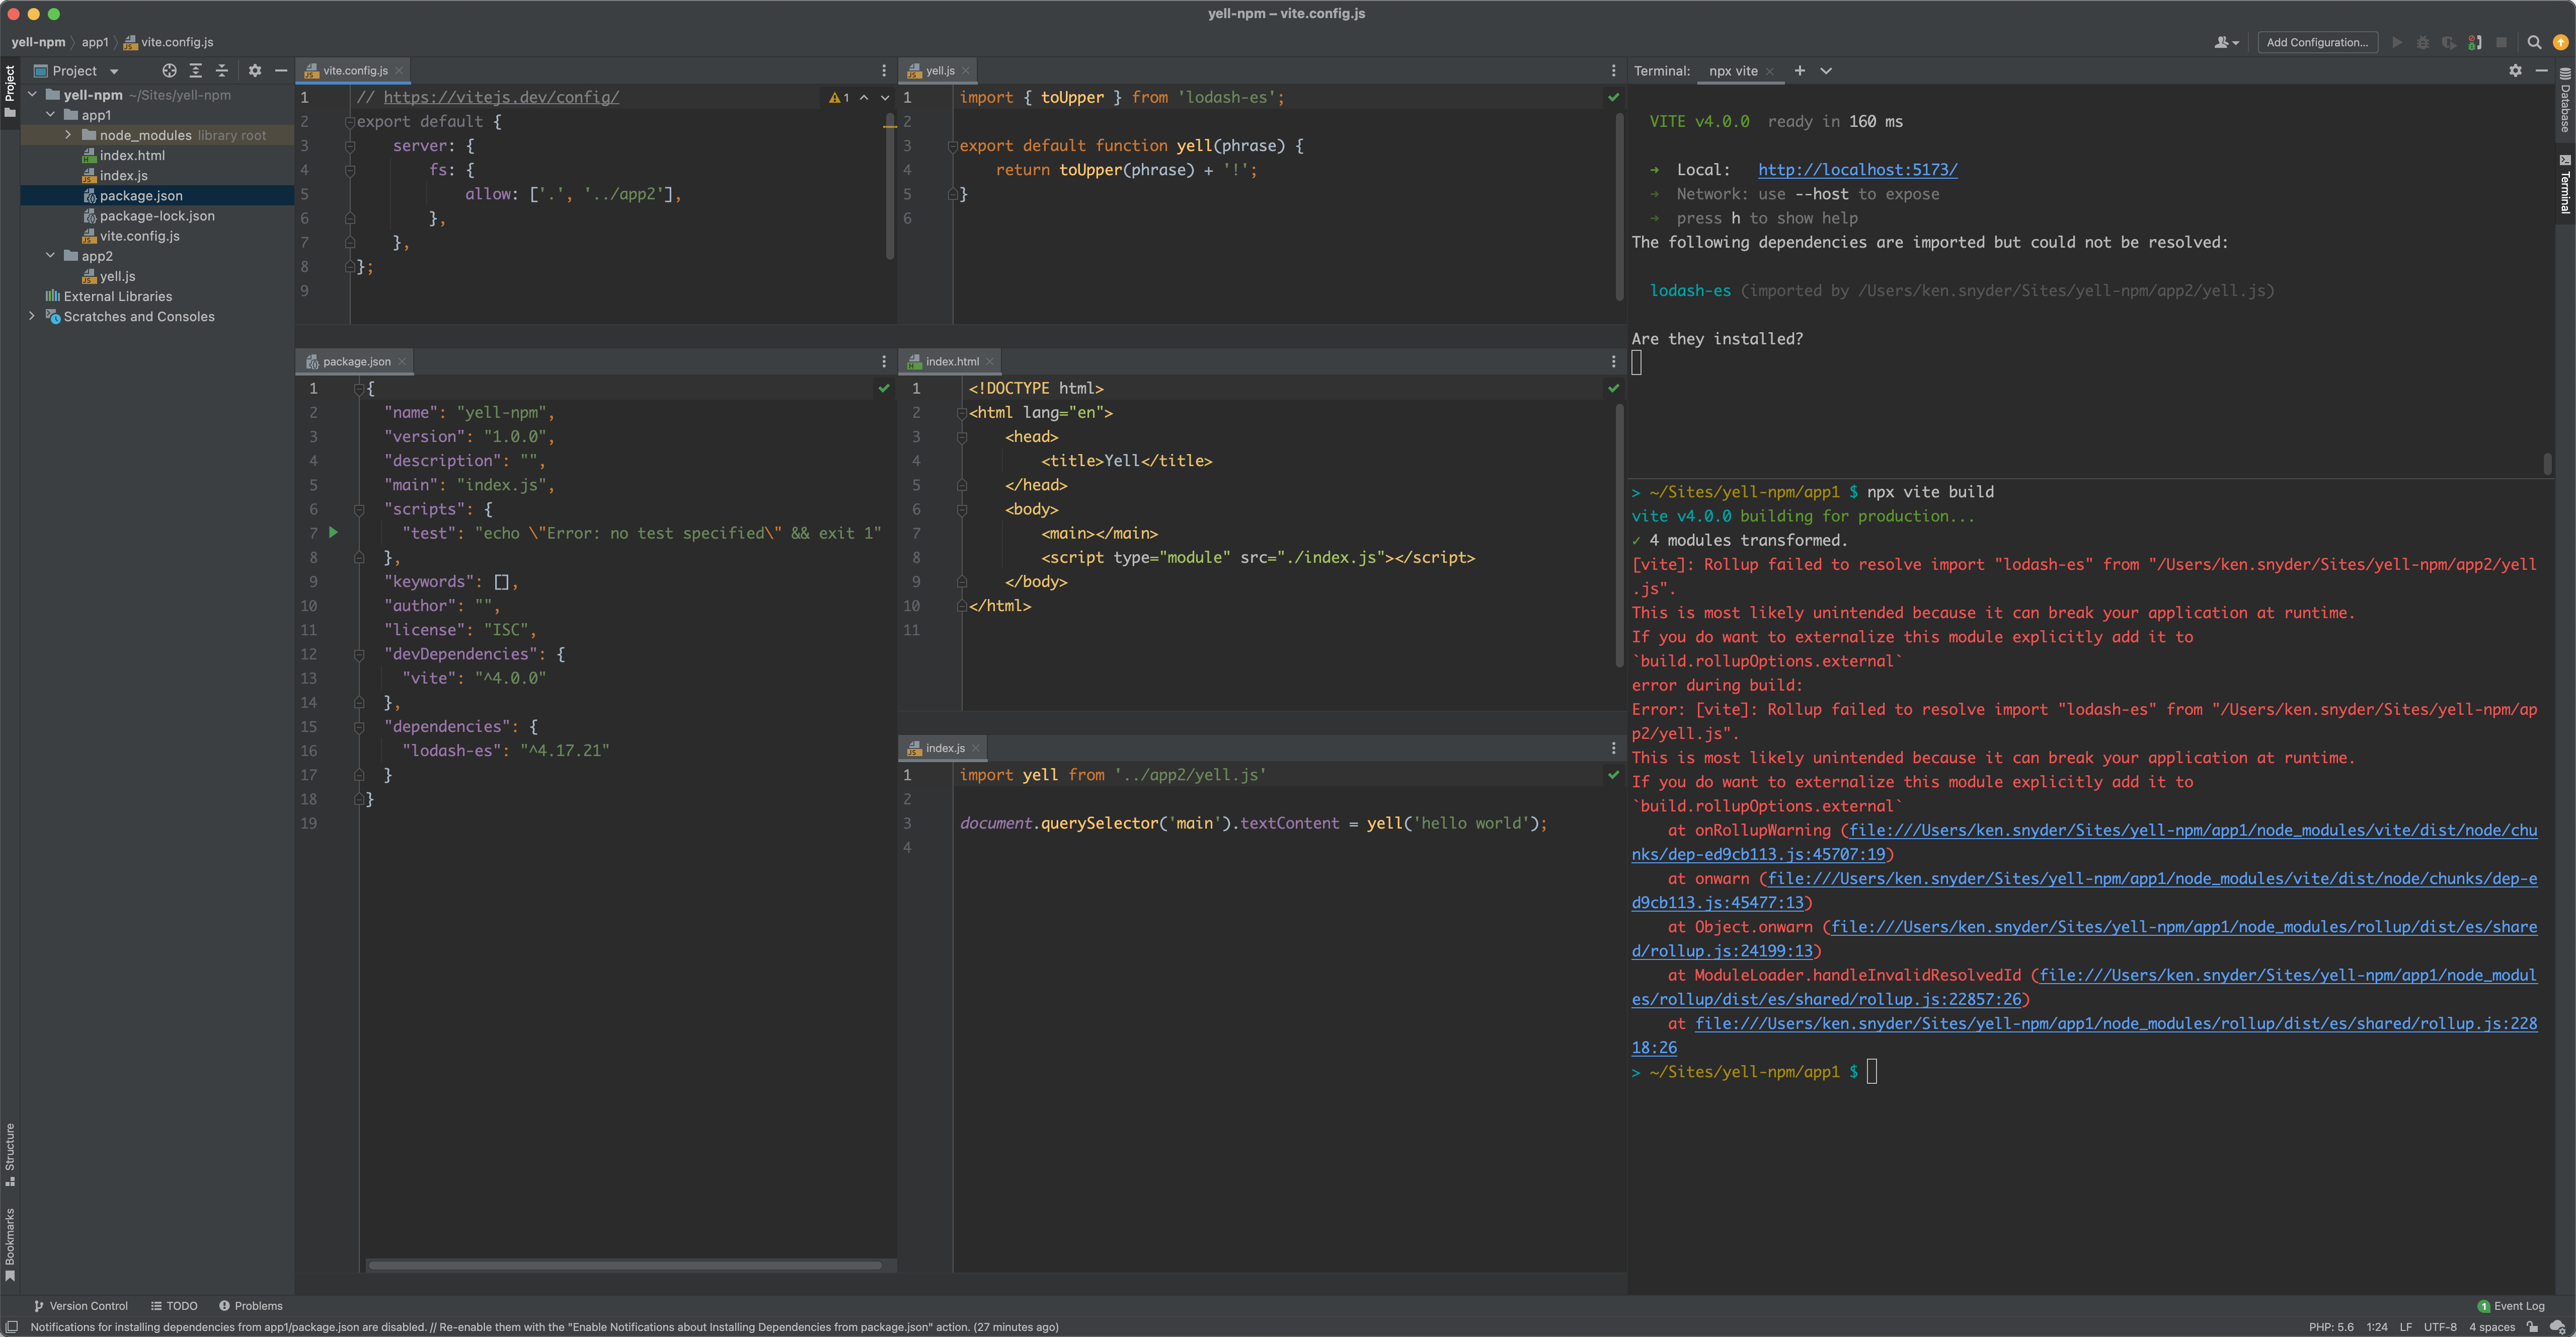Open the Problems tool tab
The image size is (2576, 1337).
click(251, 1306)
